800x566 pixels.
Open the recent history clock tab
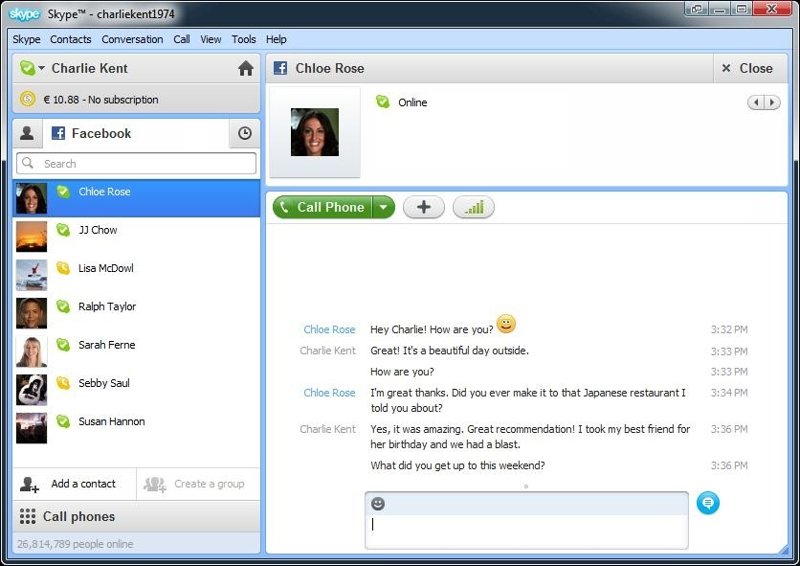click(245, 133)
